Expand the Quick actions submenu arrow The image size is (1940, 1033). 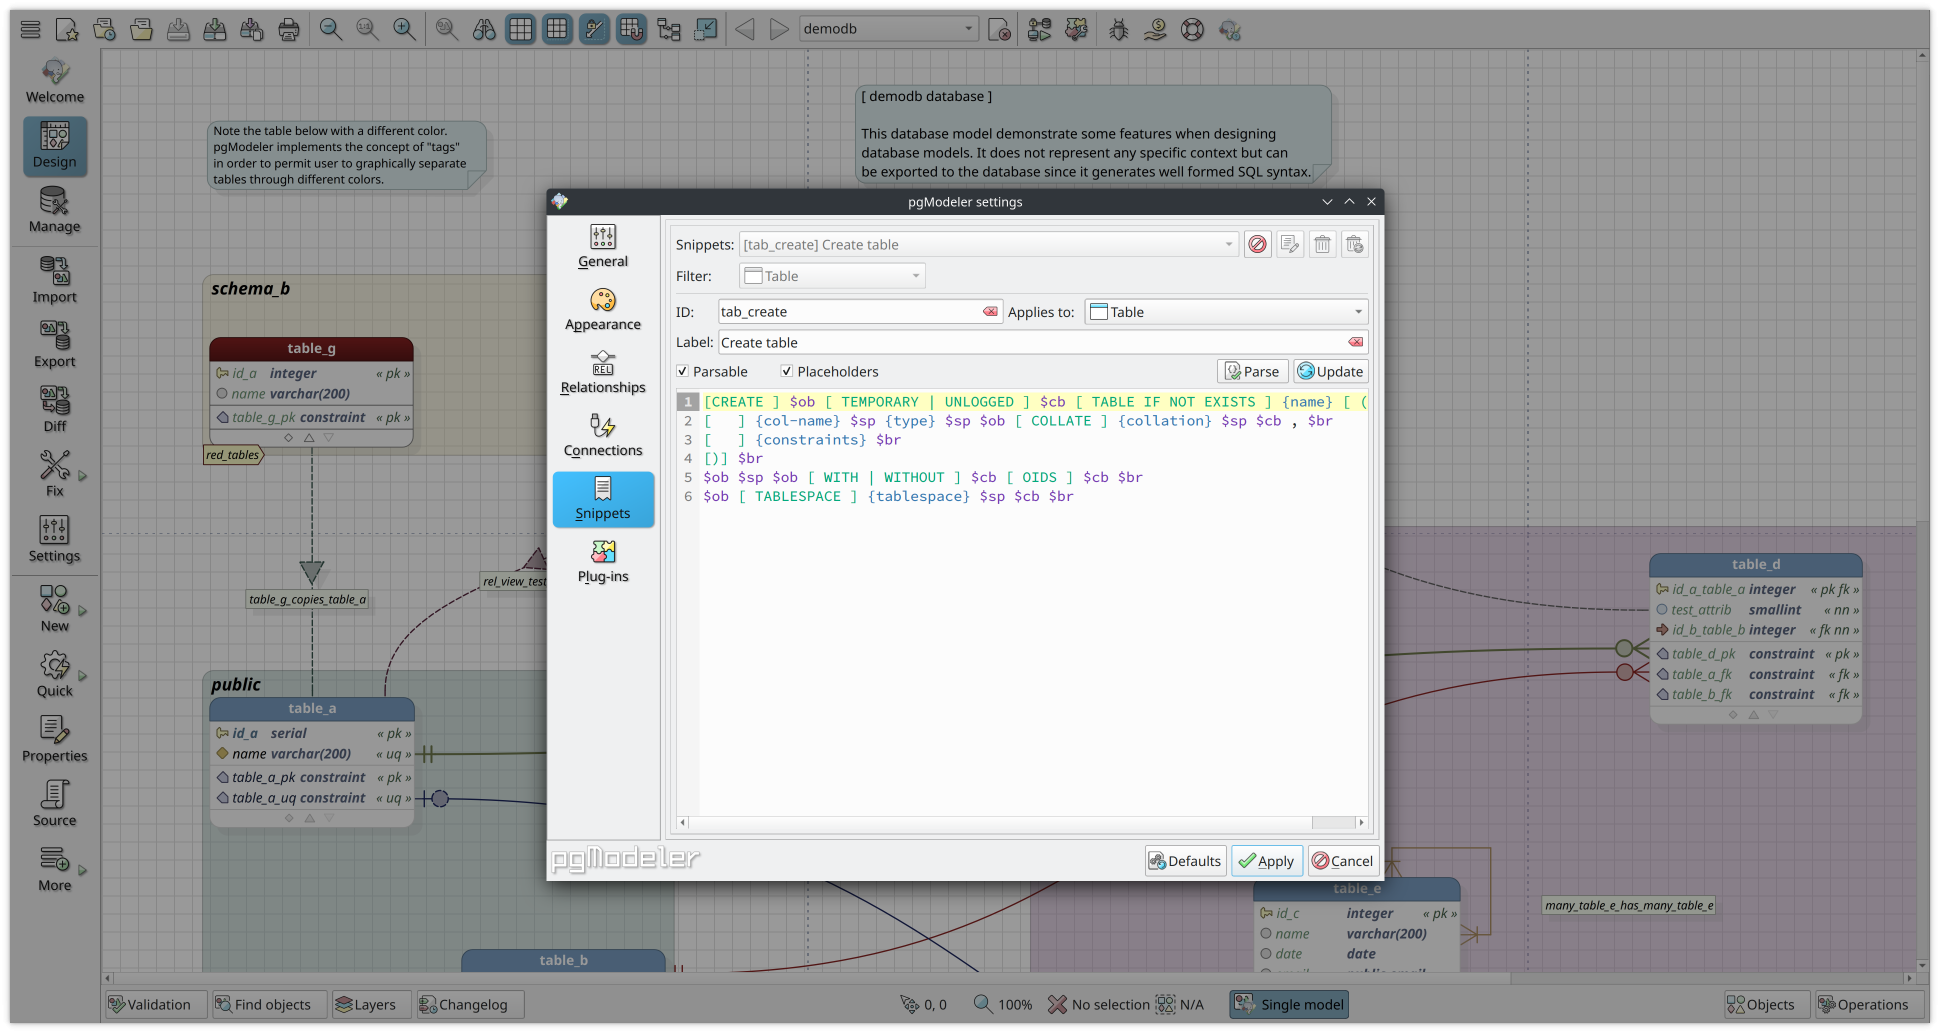pyautogui.click(x=83, y=676)
